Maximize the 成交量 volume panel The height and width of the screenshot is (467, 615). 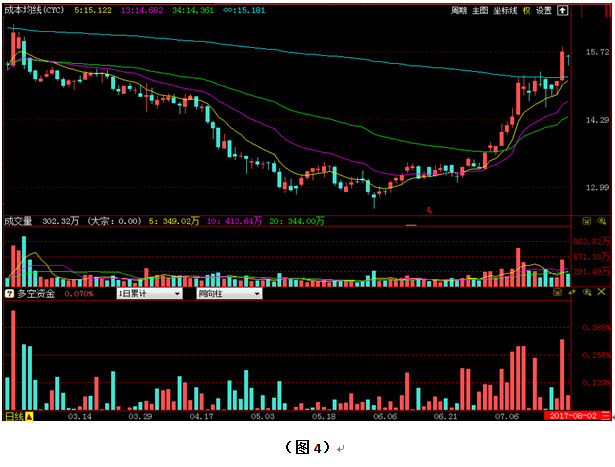[588, 221]
